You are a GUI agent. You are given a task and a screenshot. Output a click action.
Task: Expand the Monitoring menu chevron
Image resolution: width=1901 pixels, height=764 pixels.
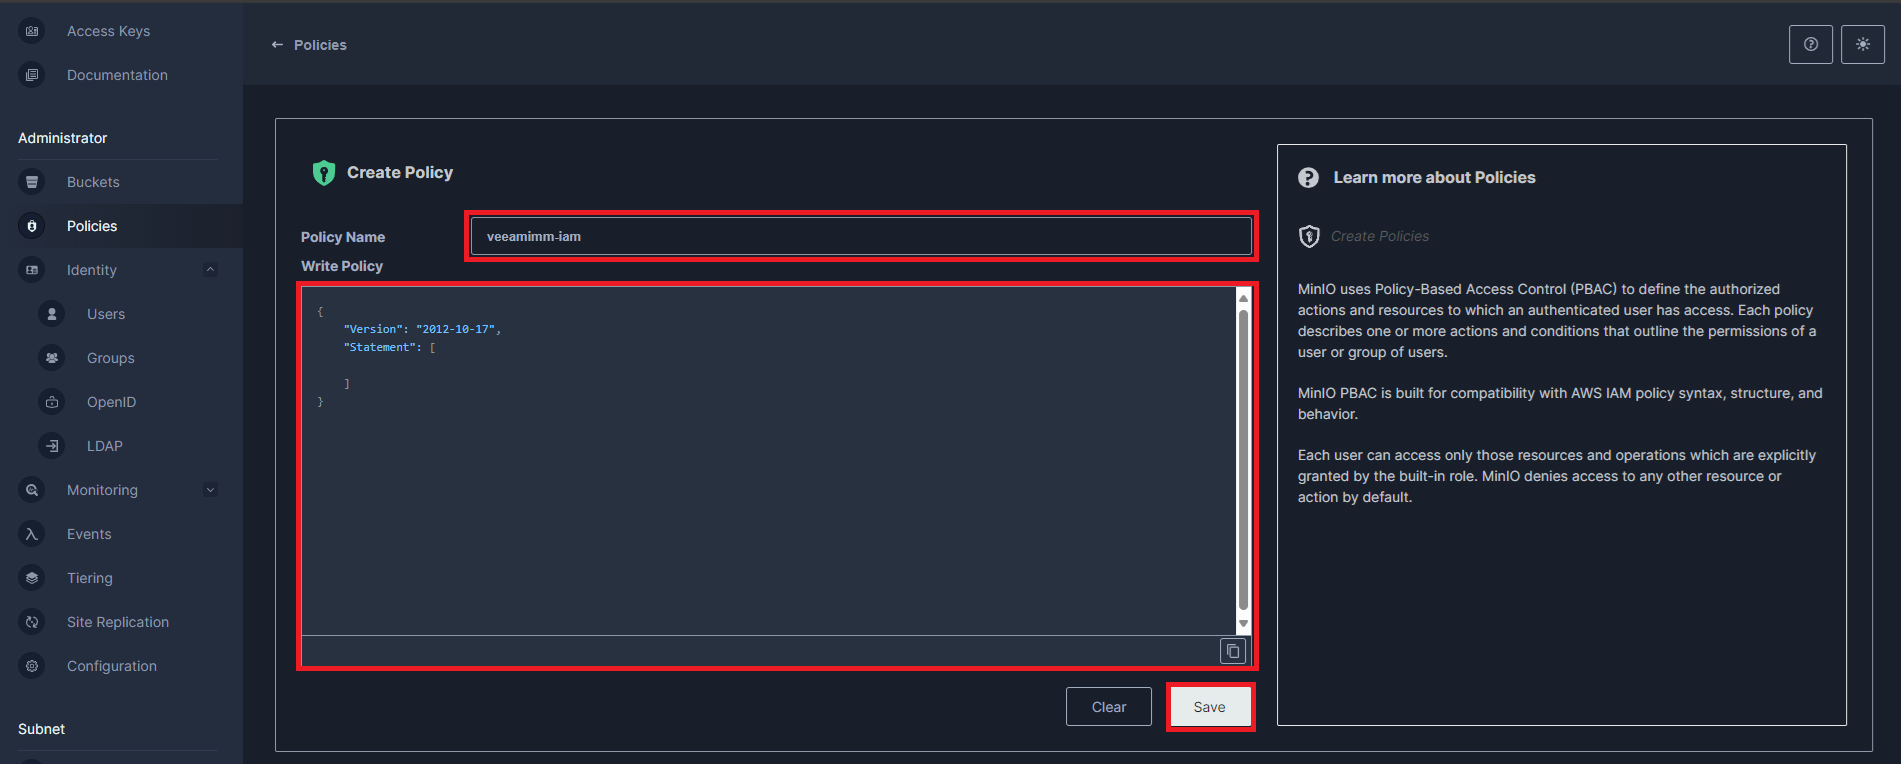pos(210,490)
